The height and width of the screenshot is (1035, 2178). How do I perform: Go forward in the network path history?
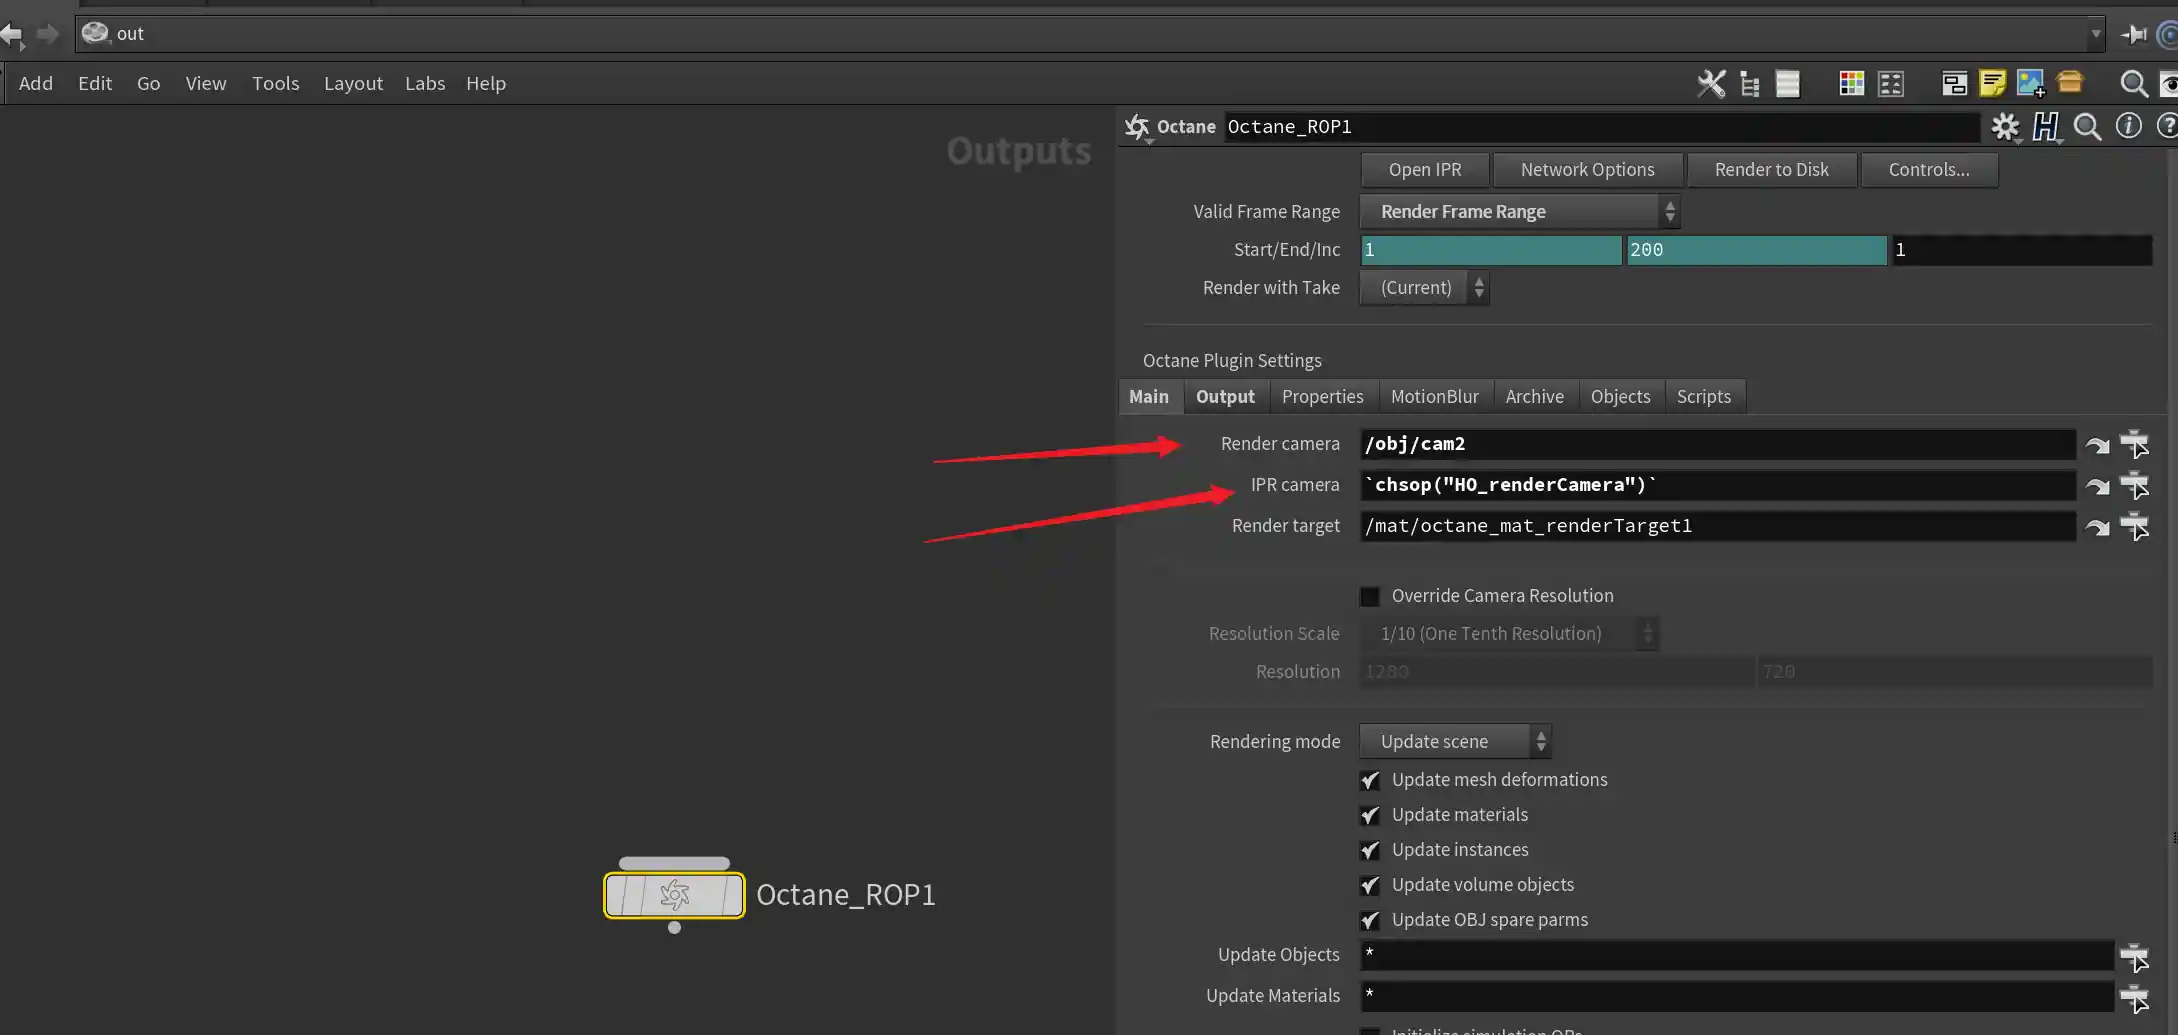point(47,34)
